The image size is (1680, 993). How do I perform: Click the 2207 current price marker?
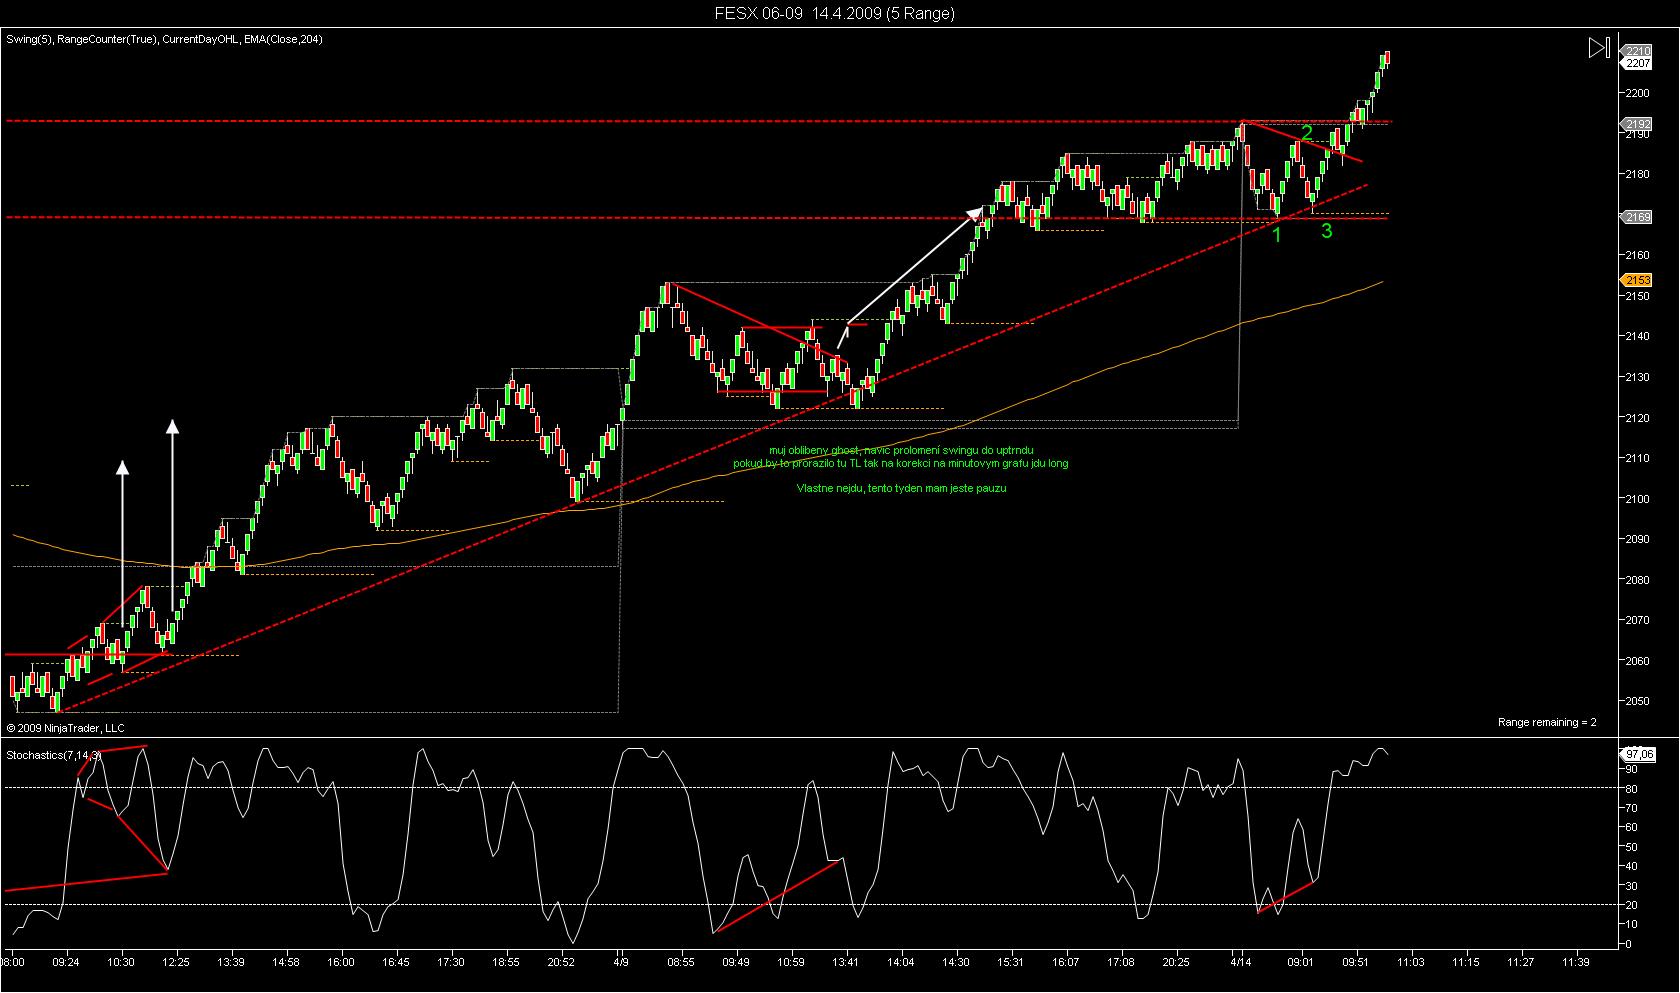[1637, 63]
